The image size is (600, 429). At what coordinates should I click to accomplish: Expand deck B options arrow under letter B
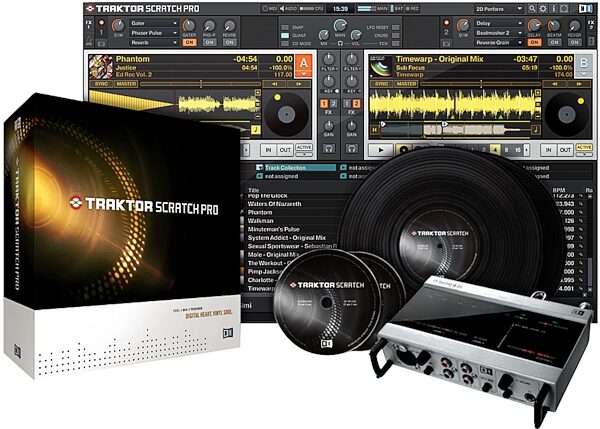tap(584, 73)
